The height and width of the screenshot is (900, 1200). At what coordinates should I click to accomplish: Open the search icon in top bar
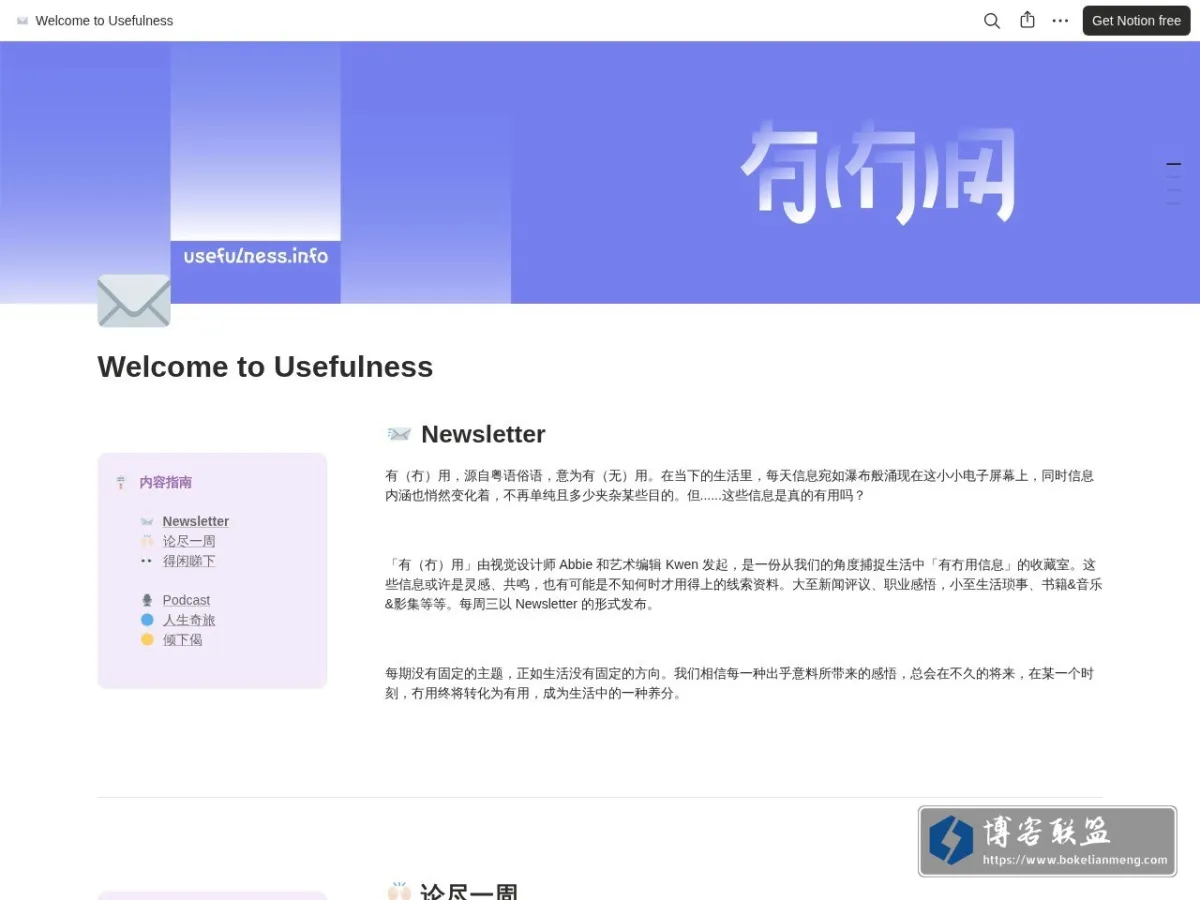pyautogui.click(x=991, y=20)
